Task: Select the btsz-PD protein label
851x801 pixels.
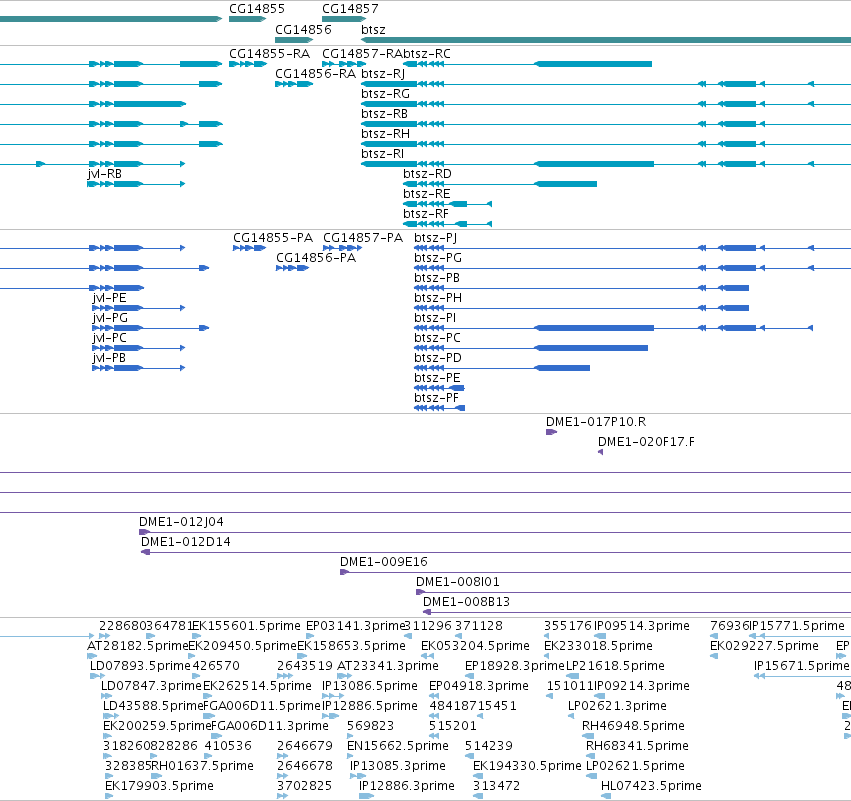Action: (438, 358)
